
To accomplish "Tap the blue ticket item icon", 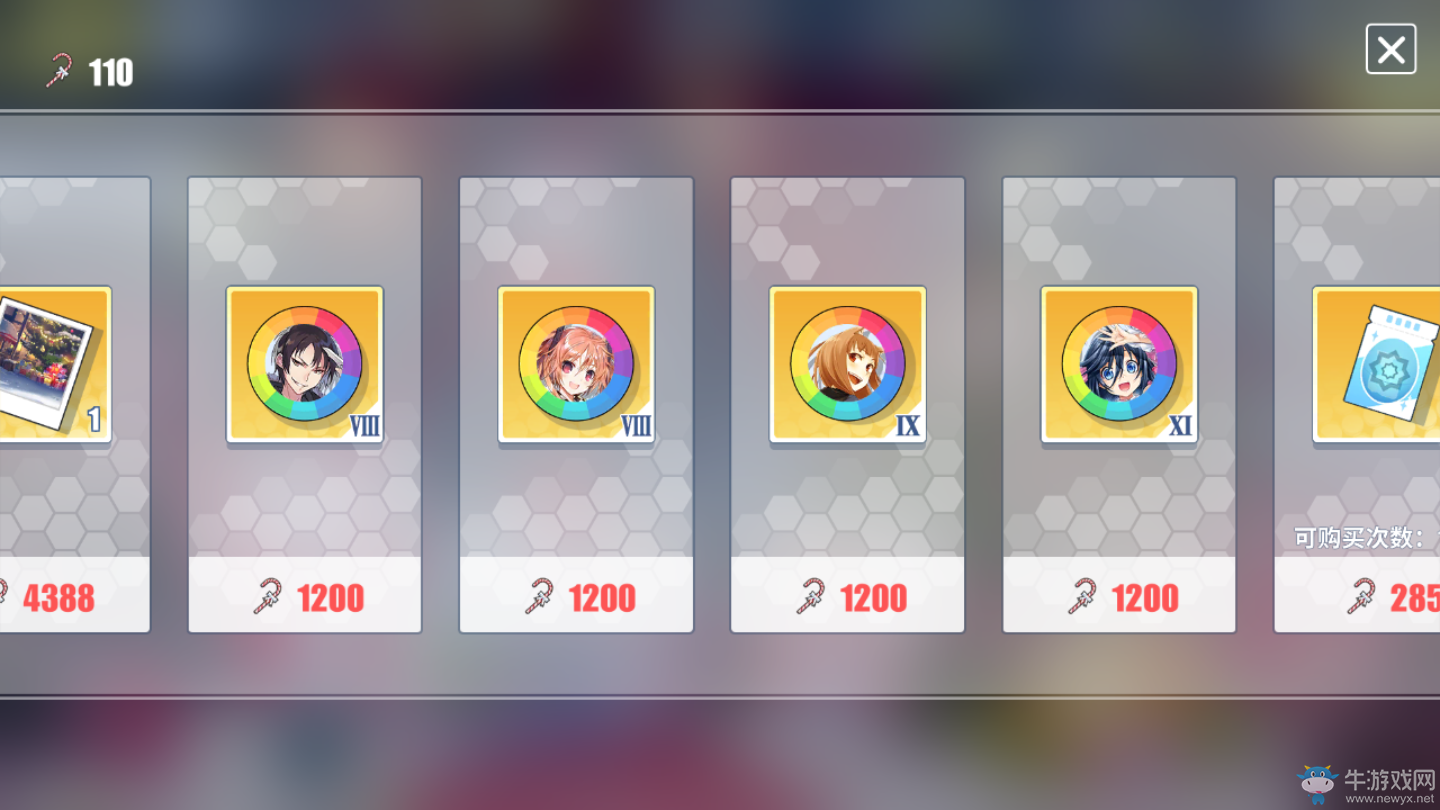I will point(1377,364).
